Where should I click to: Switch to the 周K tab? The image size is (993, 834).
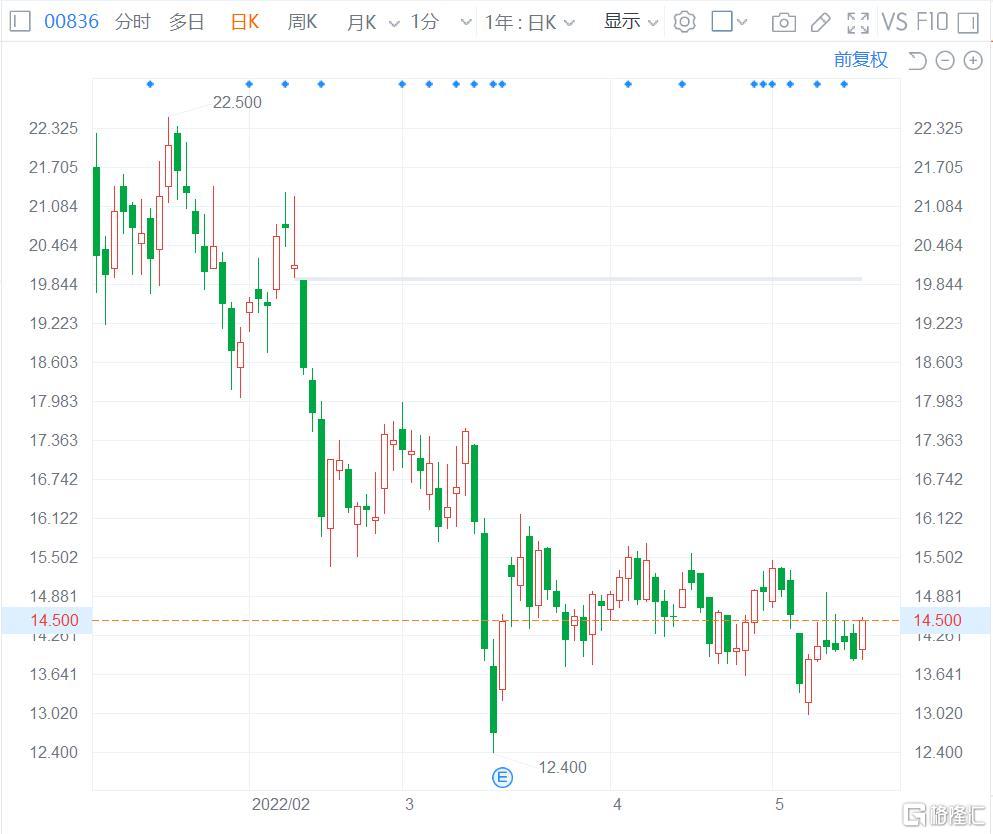tap(302, 22)
